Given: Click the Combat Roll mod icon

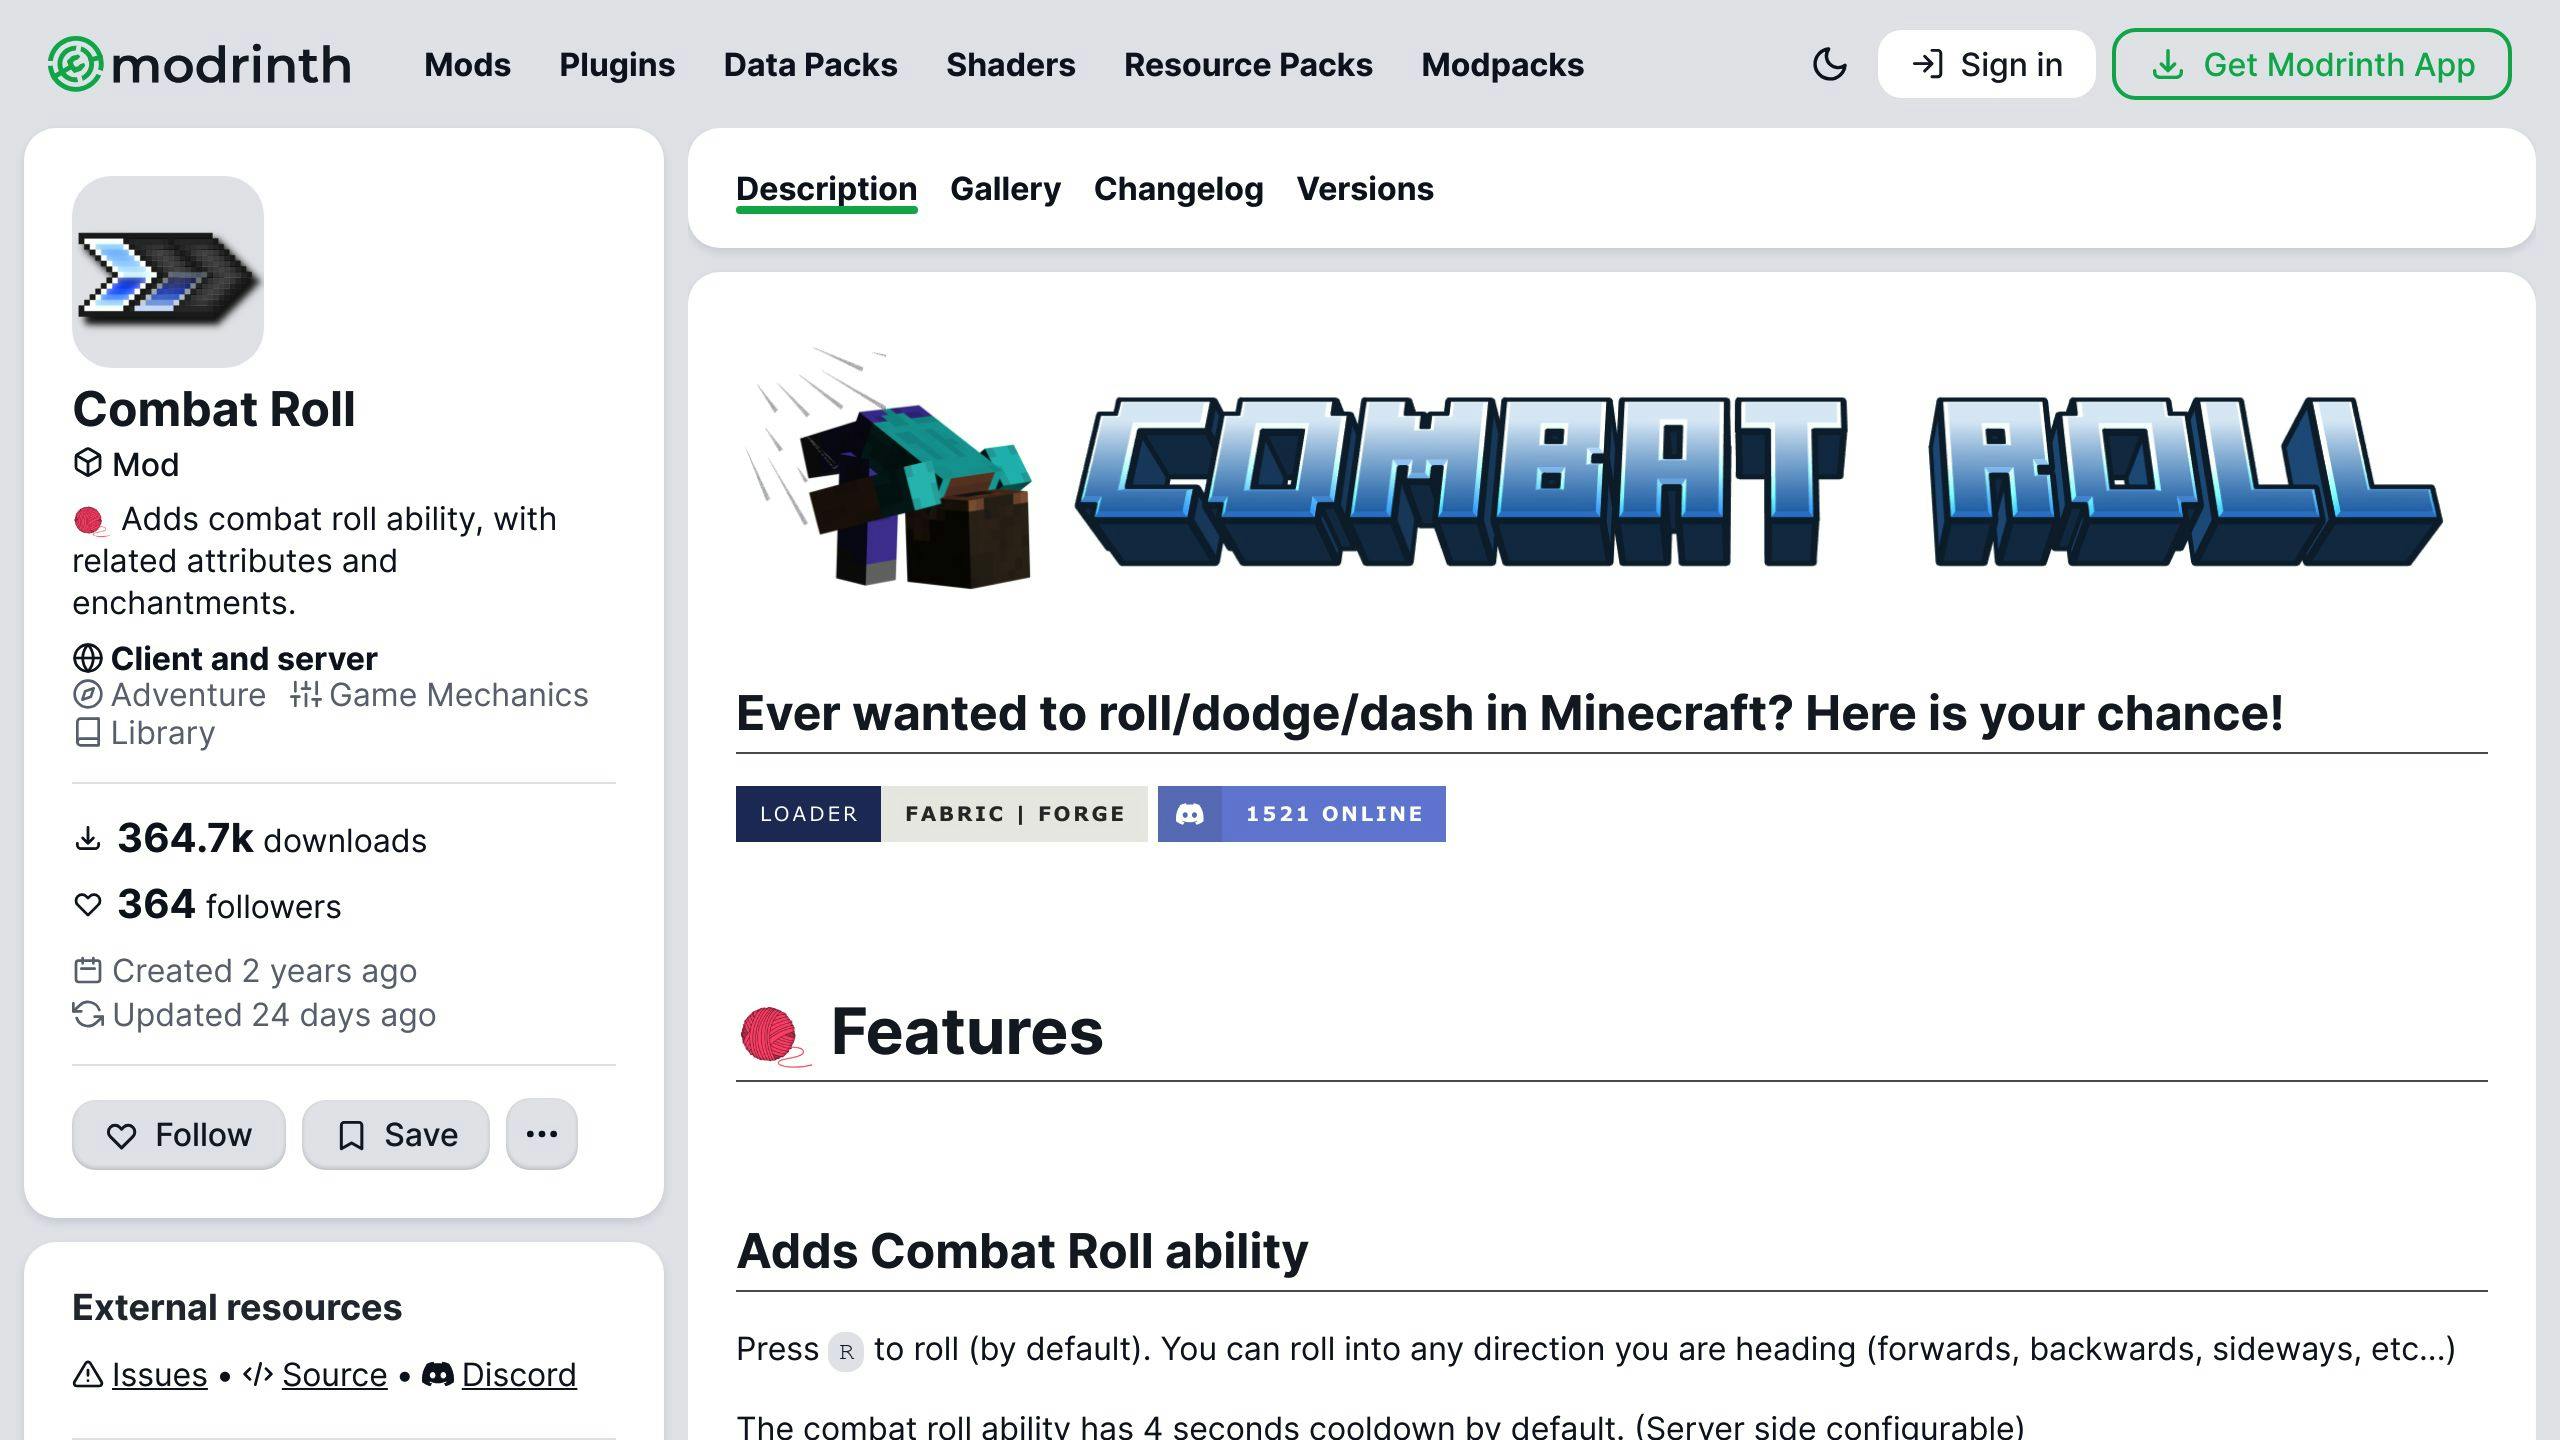Looking at the screenshot, I should click(168, 272).
